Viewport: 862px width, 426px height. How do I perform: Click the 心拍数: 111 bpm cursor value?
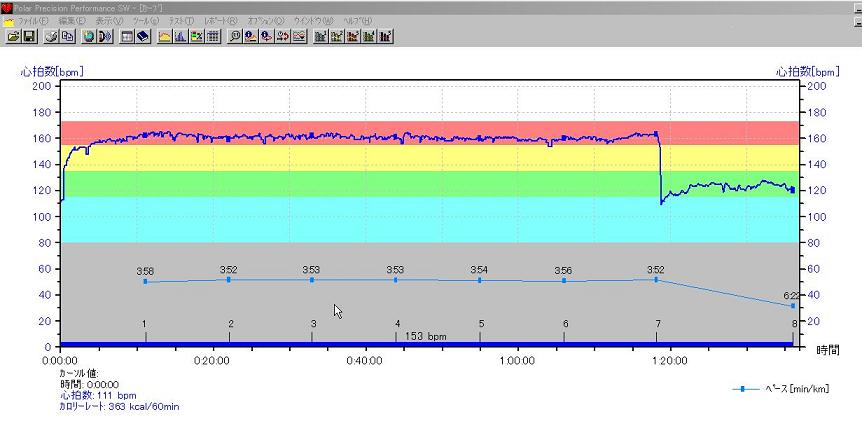coord(98,395)
